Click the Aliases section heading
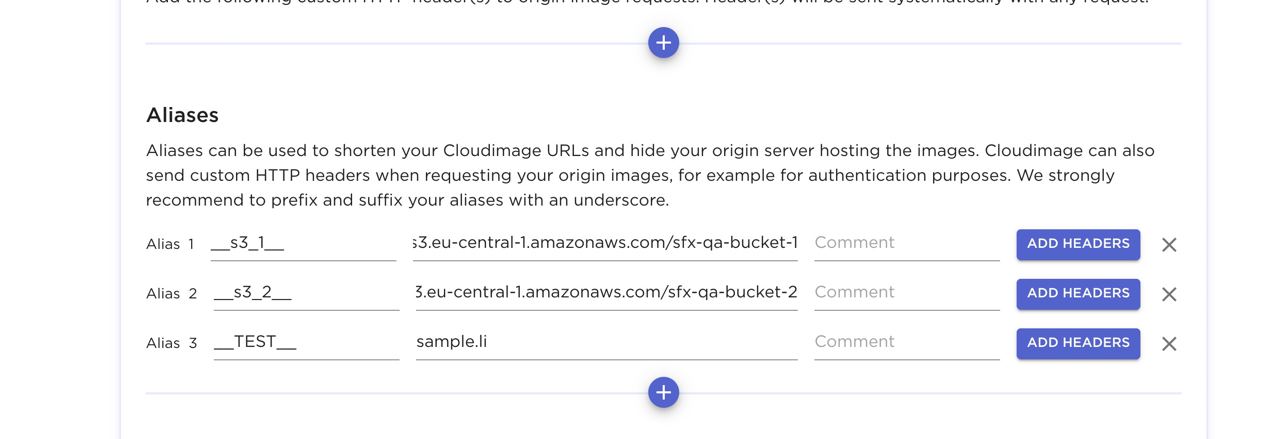Screen dimensions: 1280x439 (x=182, y=115)
